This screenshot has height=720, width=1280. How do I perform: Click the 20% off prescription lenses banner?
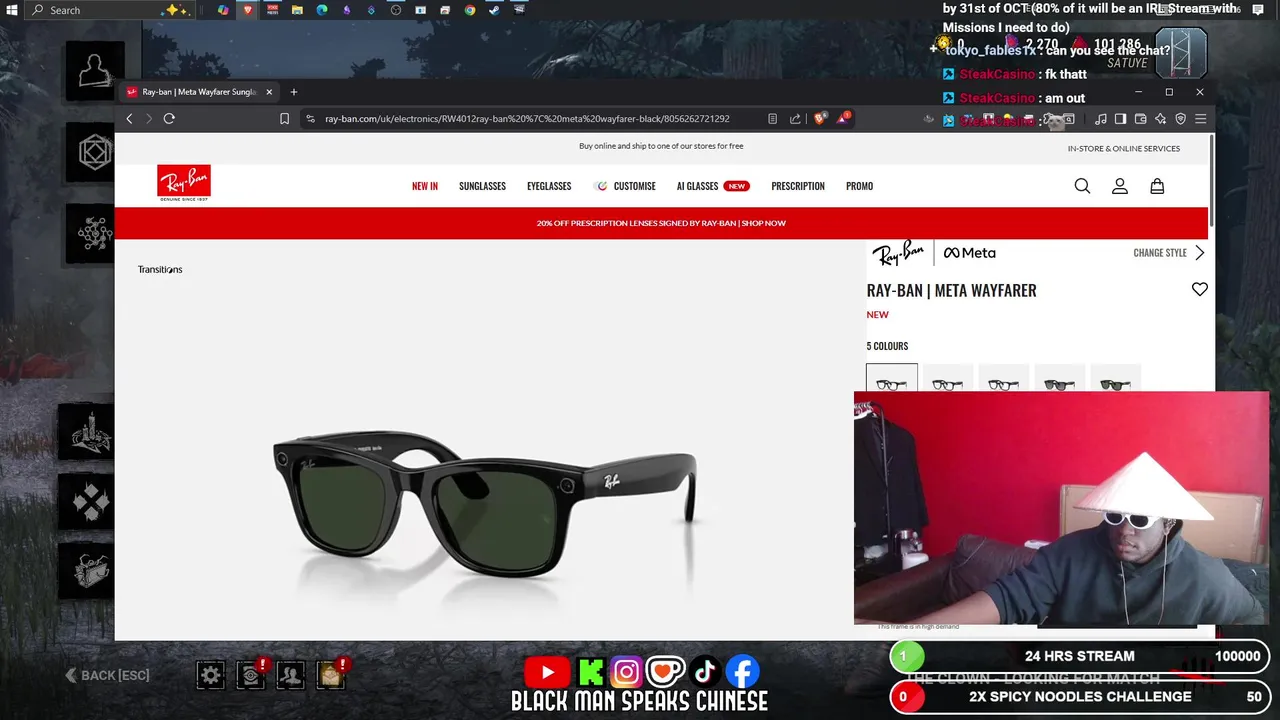(661, 223)
